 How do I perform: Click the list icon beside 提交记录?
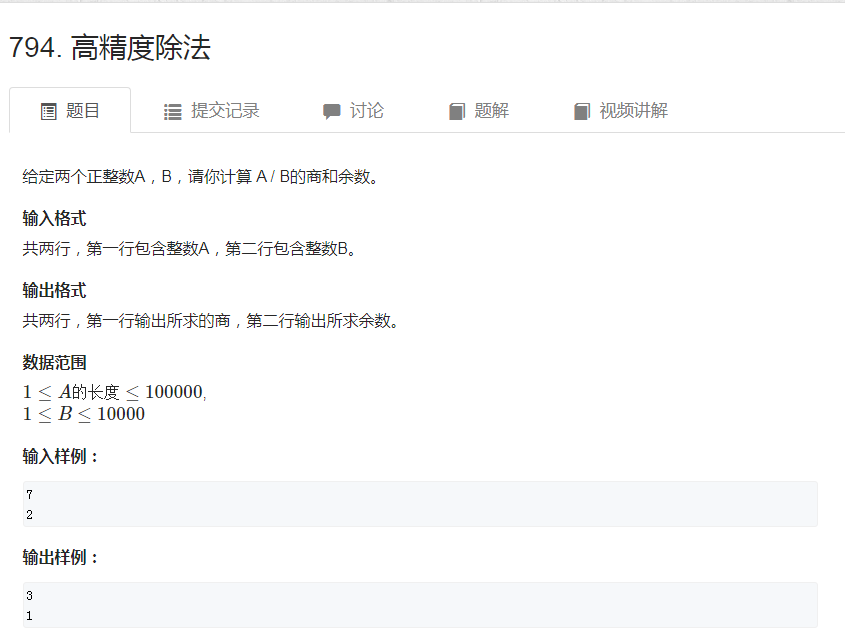(172, 111)
